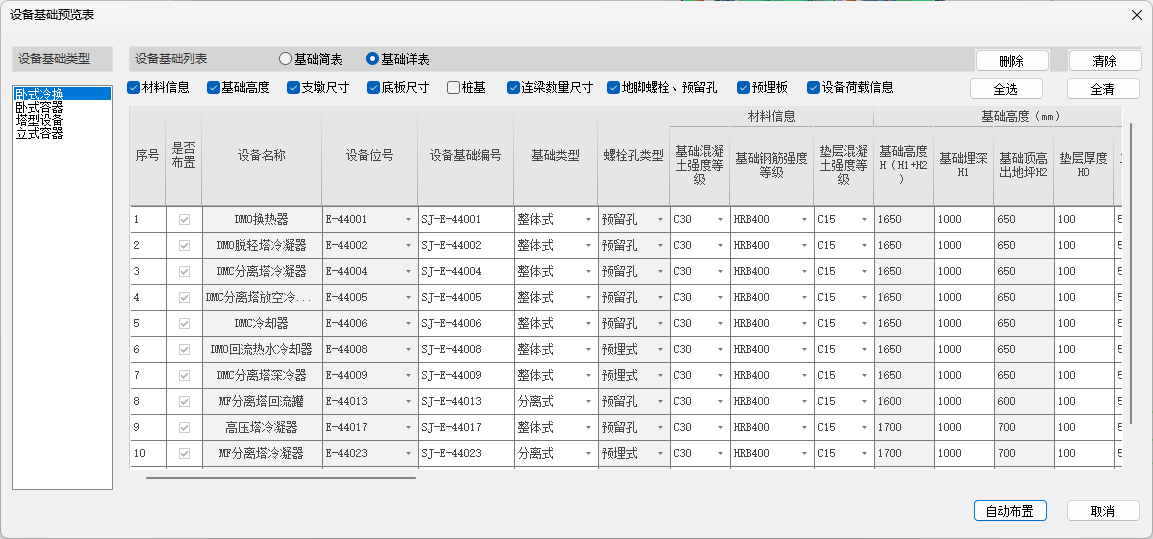The width and height of the screenshot is (1153, 539).
Task: Select the 基础简表 radio button
Action: [286, 59]
